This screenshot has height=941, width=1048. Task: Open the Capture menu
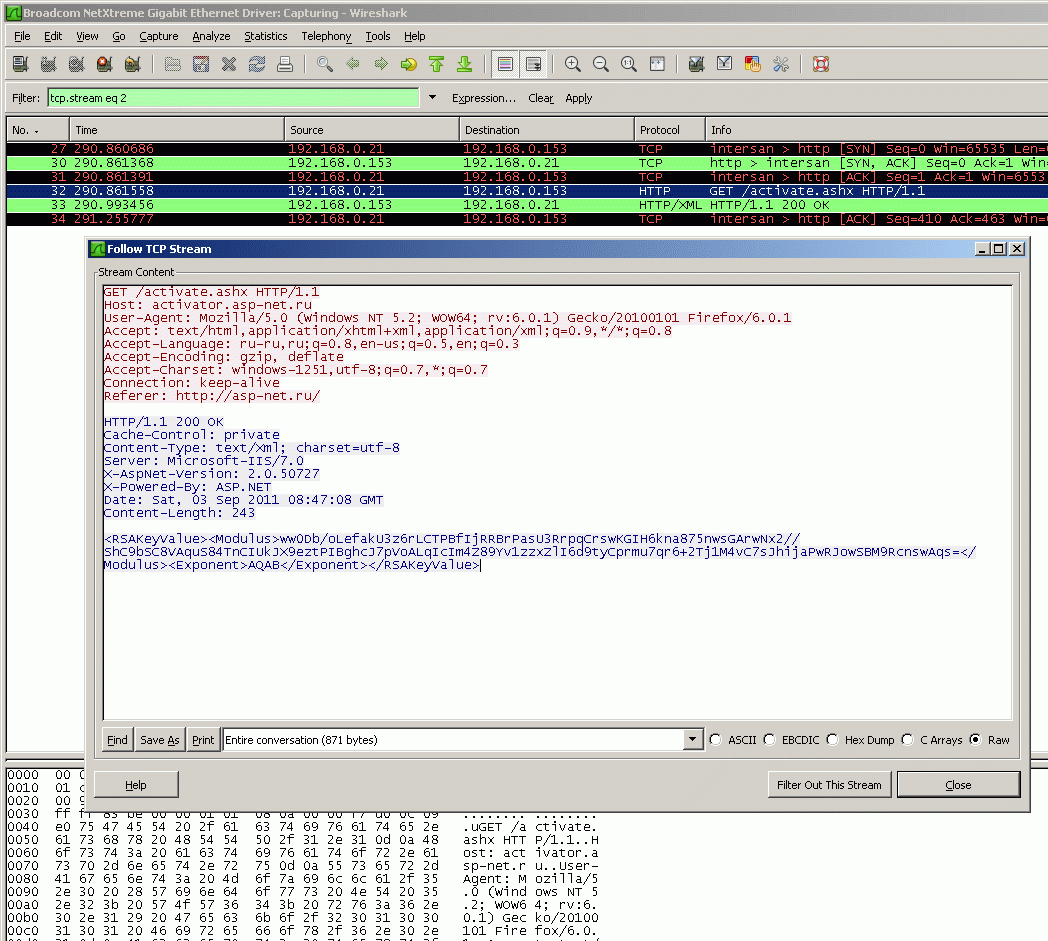[x=158, y=36]
